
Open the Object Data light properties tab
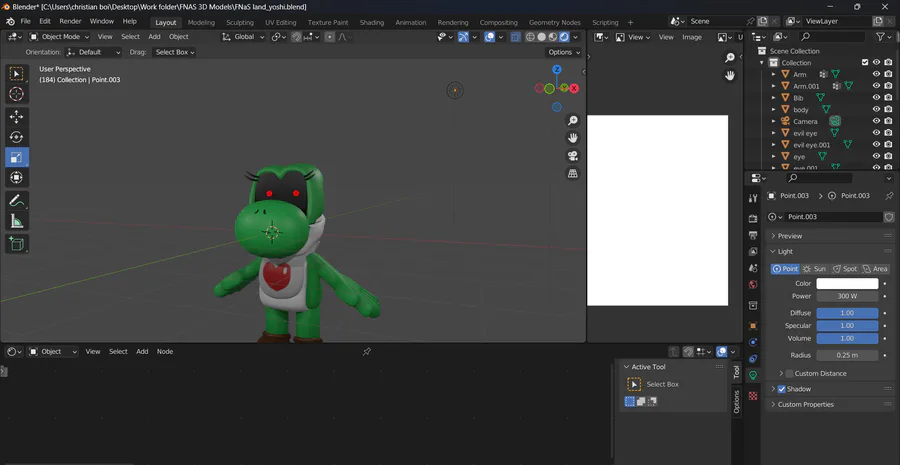tap(753, 375)
